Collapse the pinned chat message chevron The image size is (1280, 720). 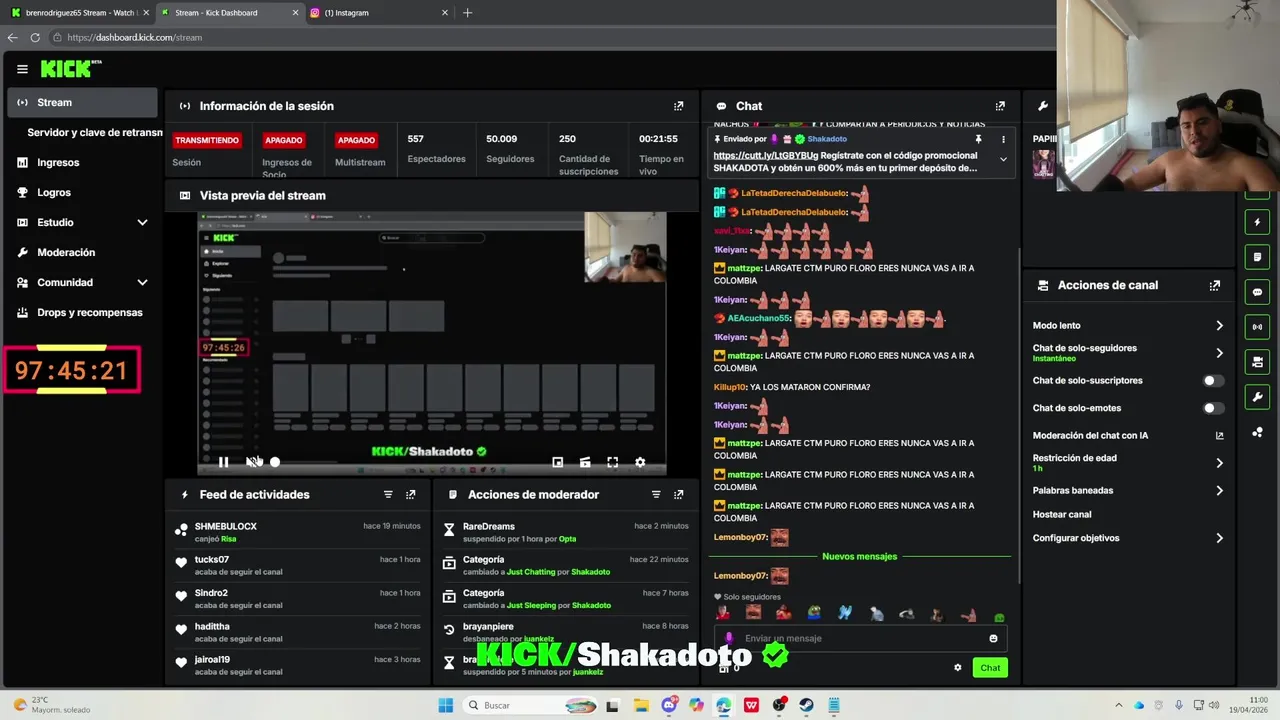click(1003, 160)
